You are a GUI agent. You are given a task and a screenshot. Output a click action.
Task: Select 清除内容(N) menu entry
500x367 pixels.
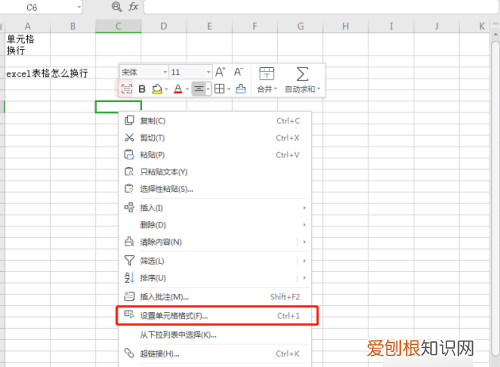point(208,242)
